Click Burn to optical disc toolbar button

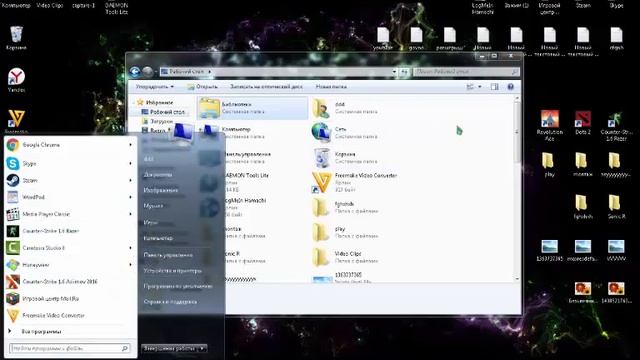tap(266, 87)
